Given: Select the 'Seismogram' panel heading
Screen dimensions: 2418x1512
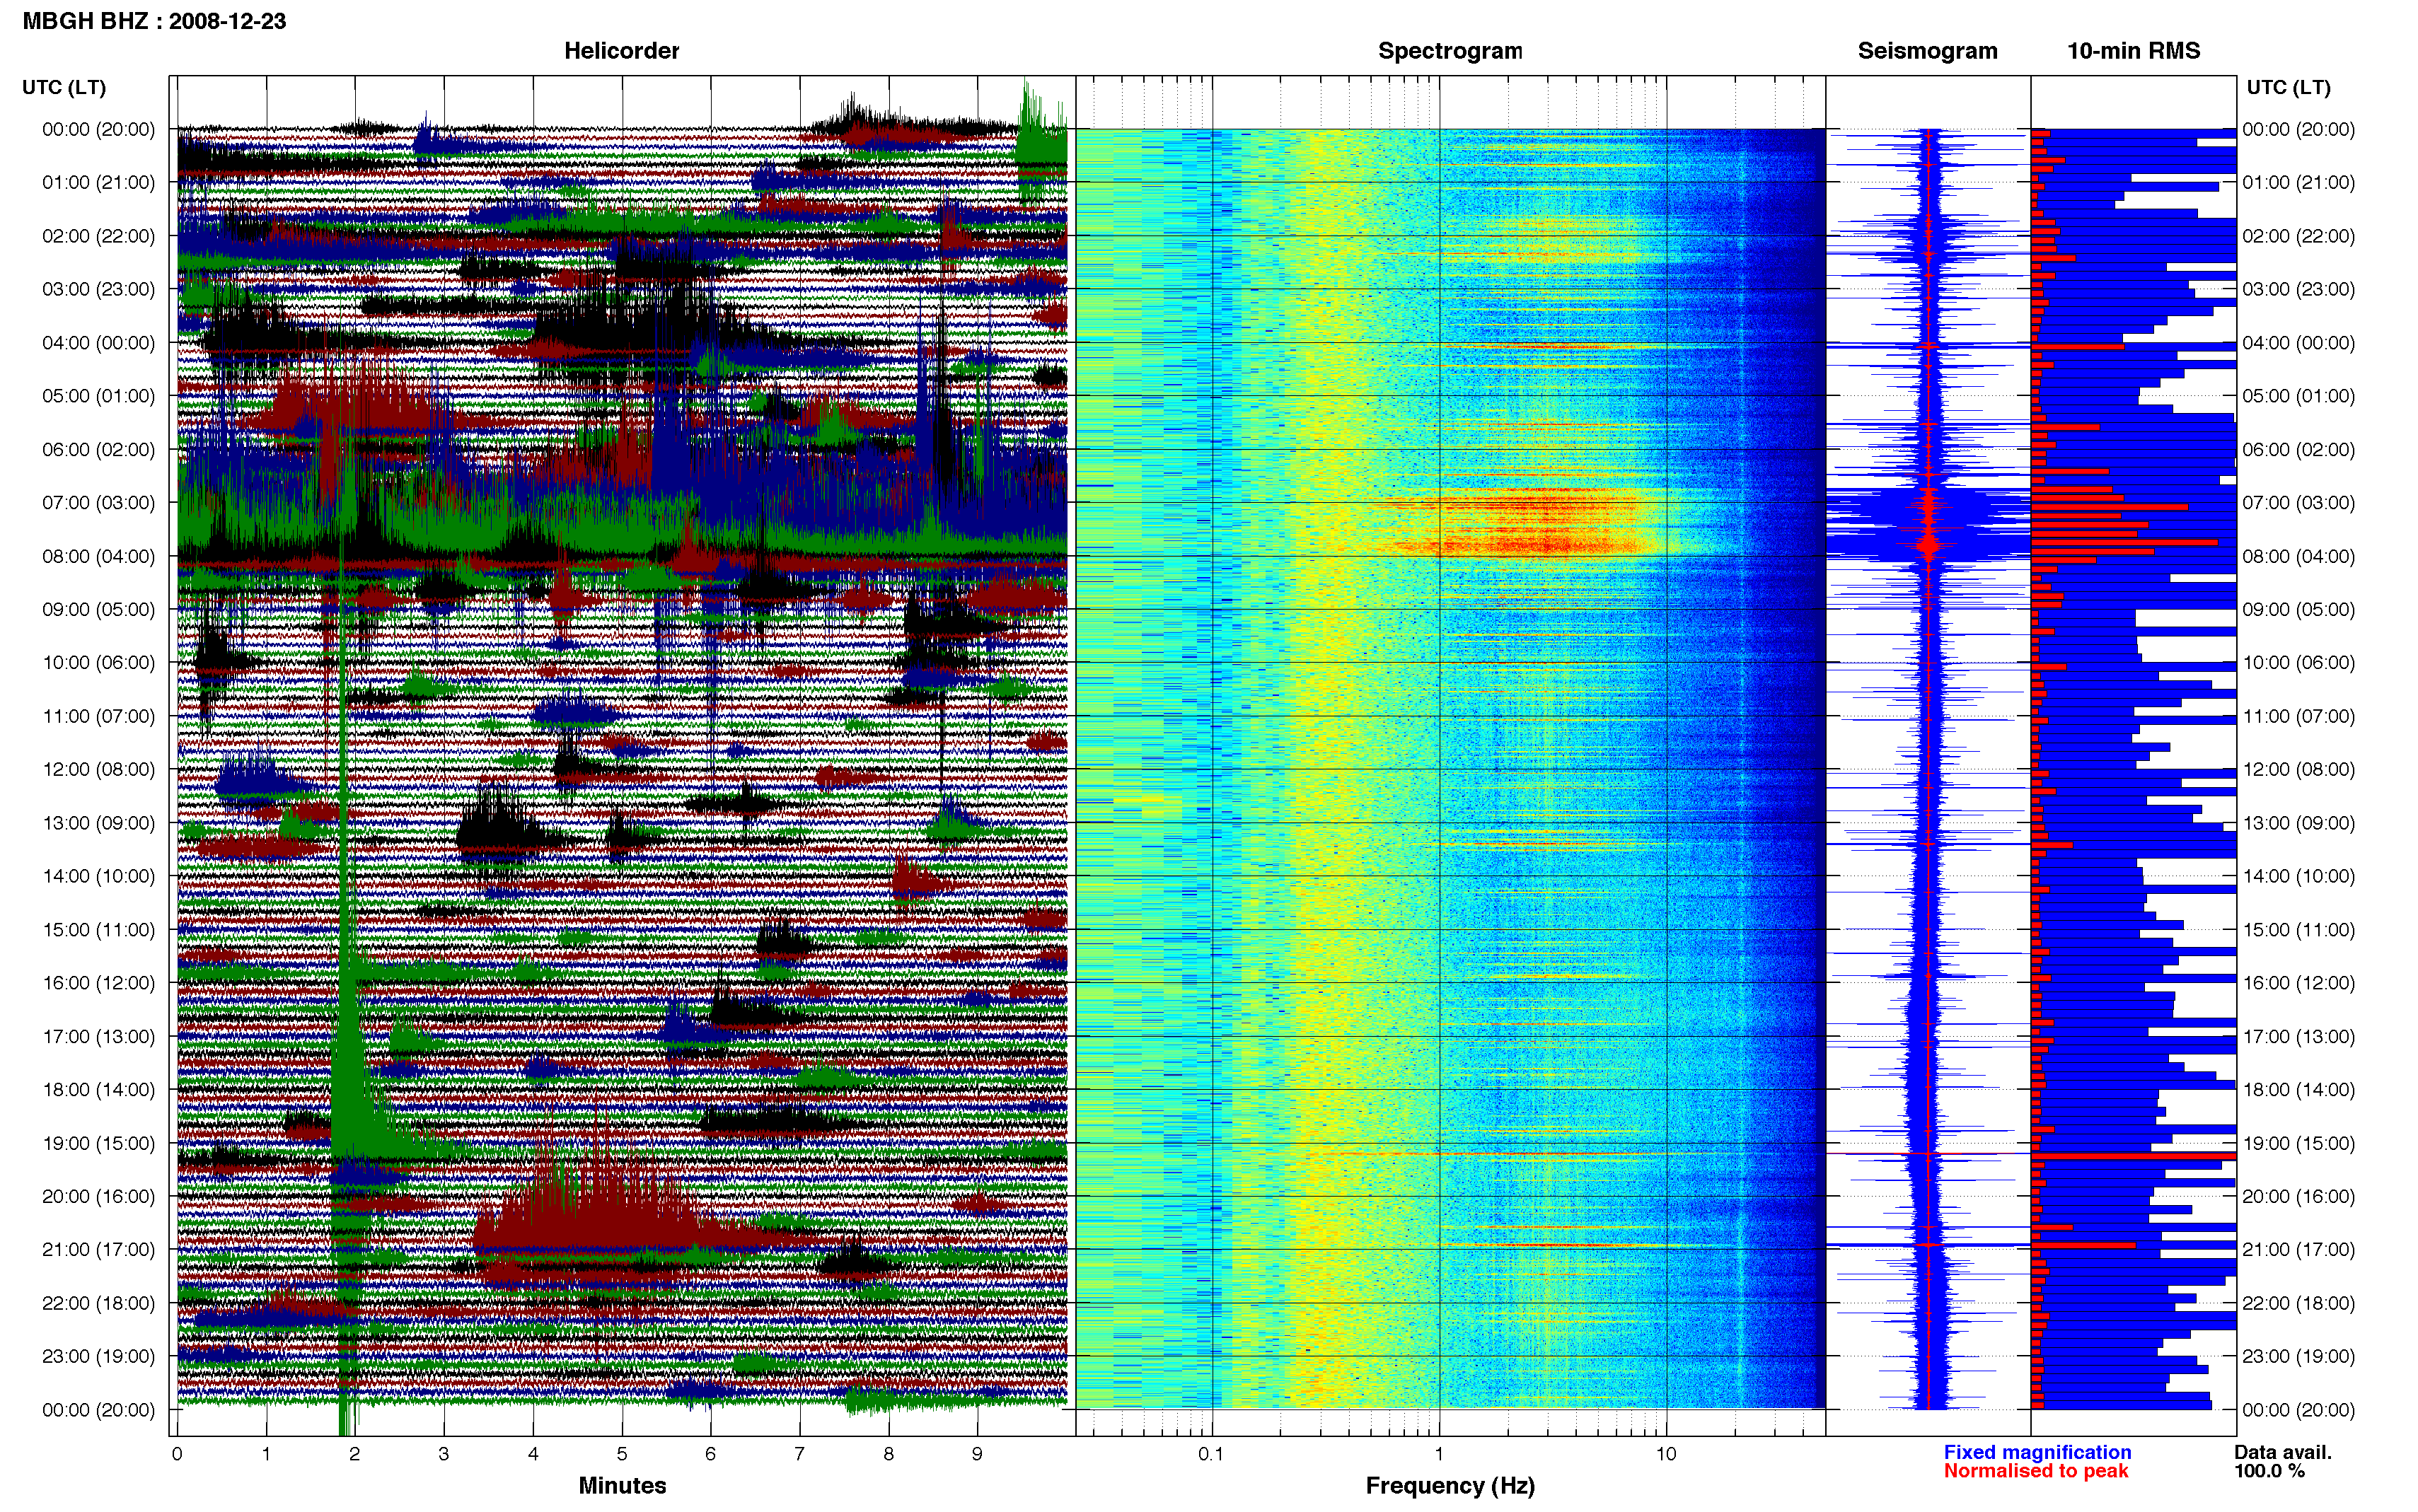Looking at the screenshot, I should click(x=1927, y=51).
